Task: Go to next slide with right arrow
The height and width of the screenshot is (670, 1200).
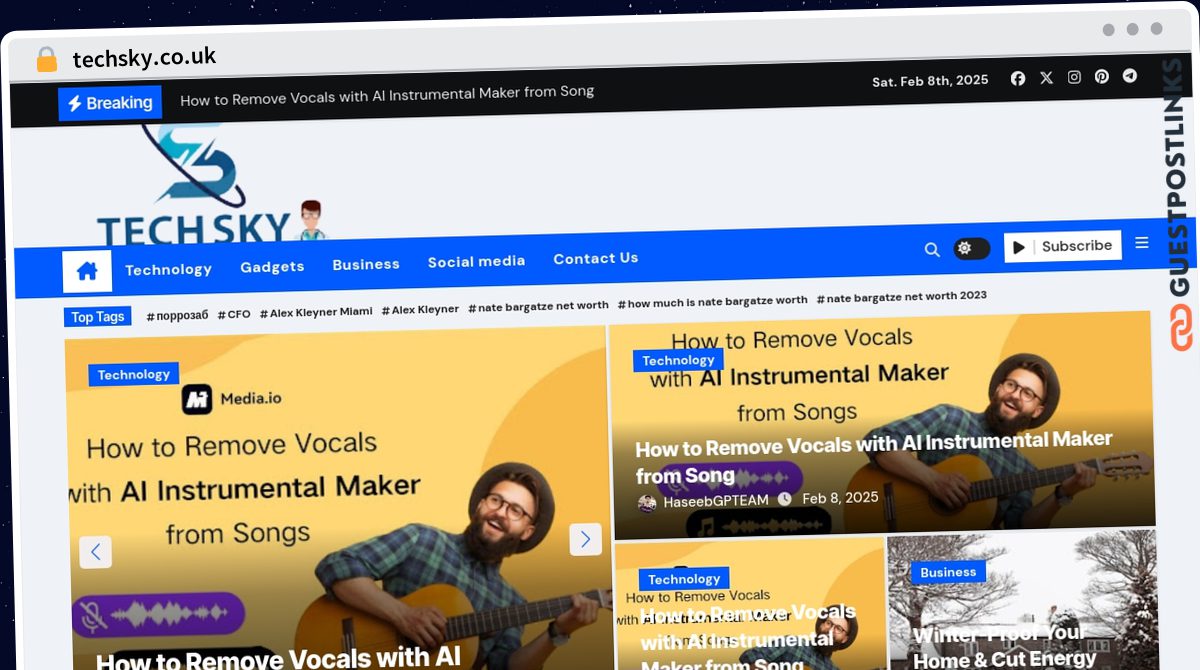Action: point(586,539)
